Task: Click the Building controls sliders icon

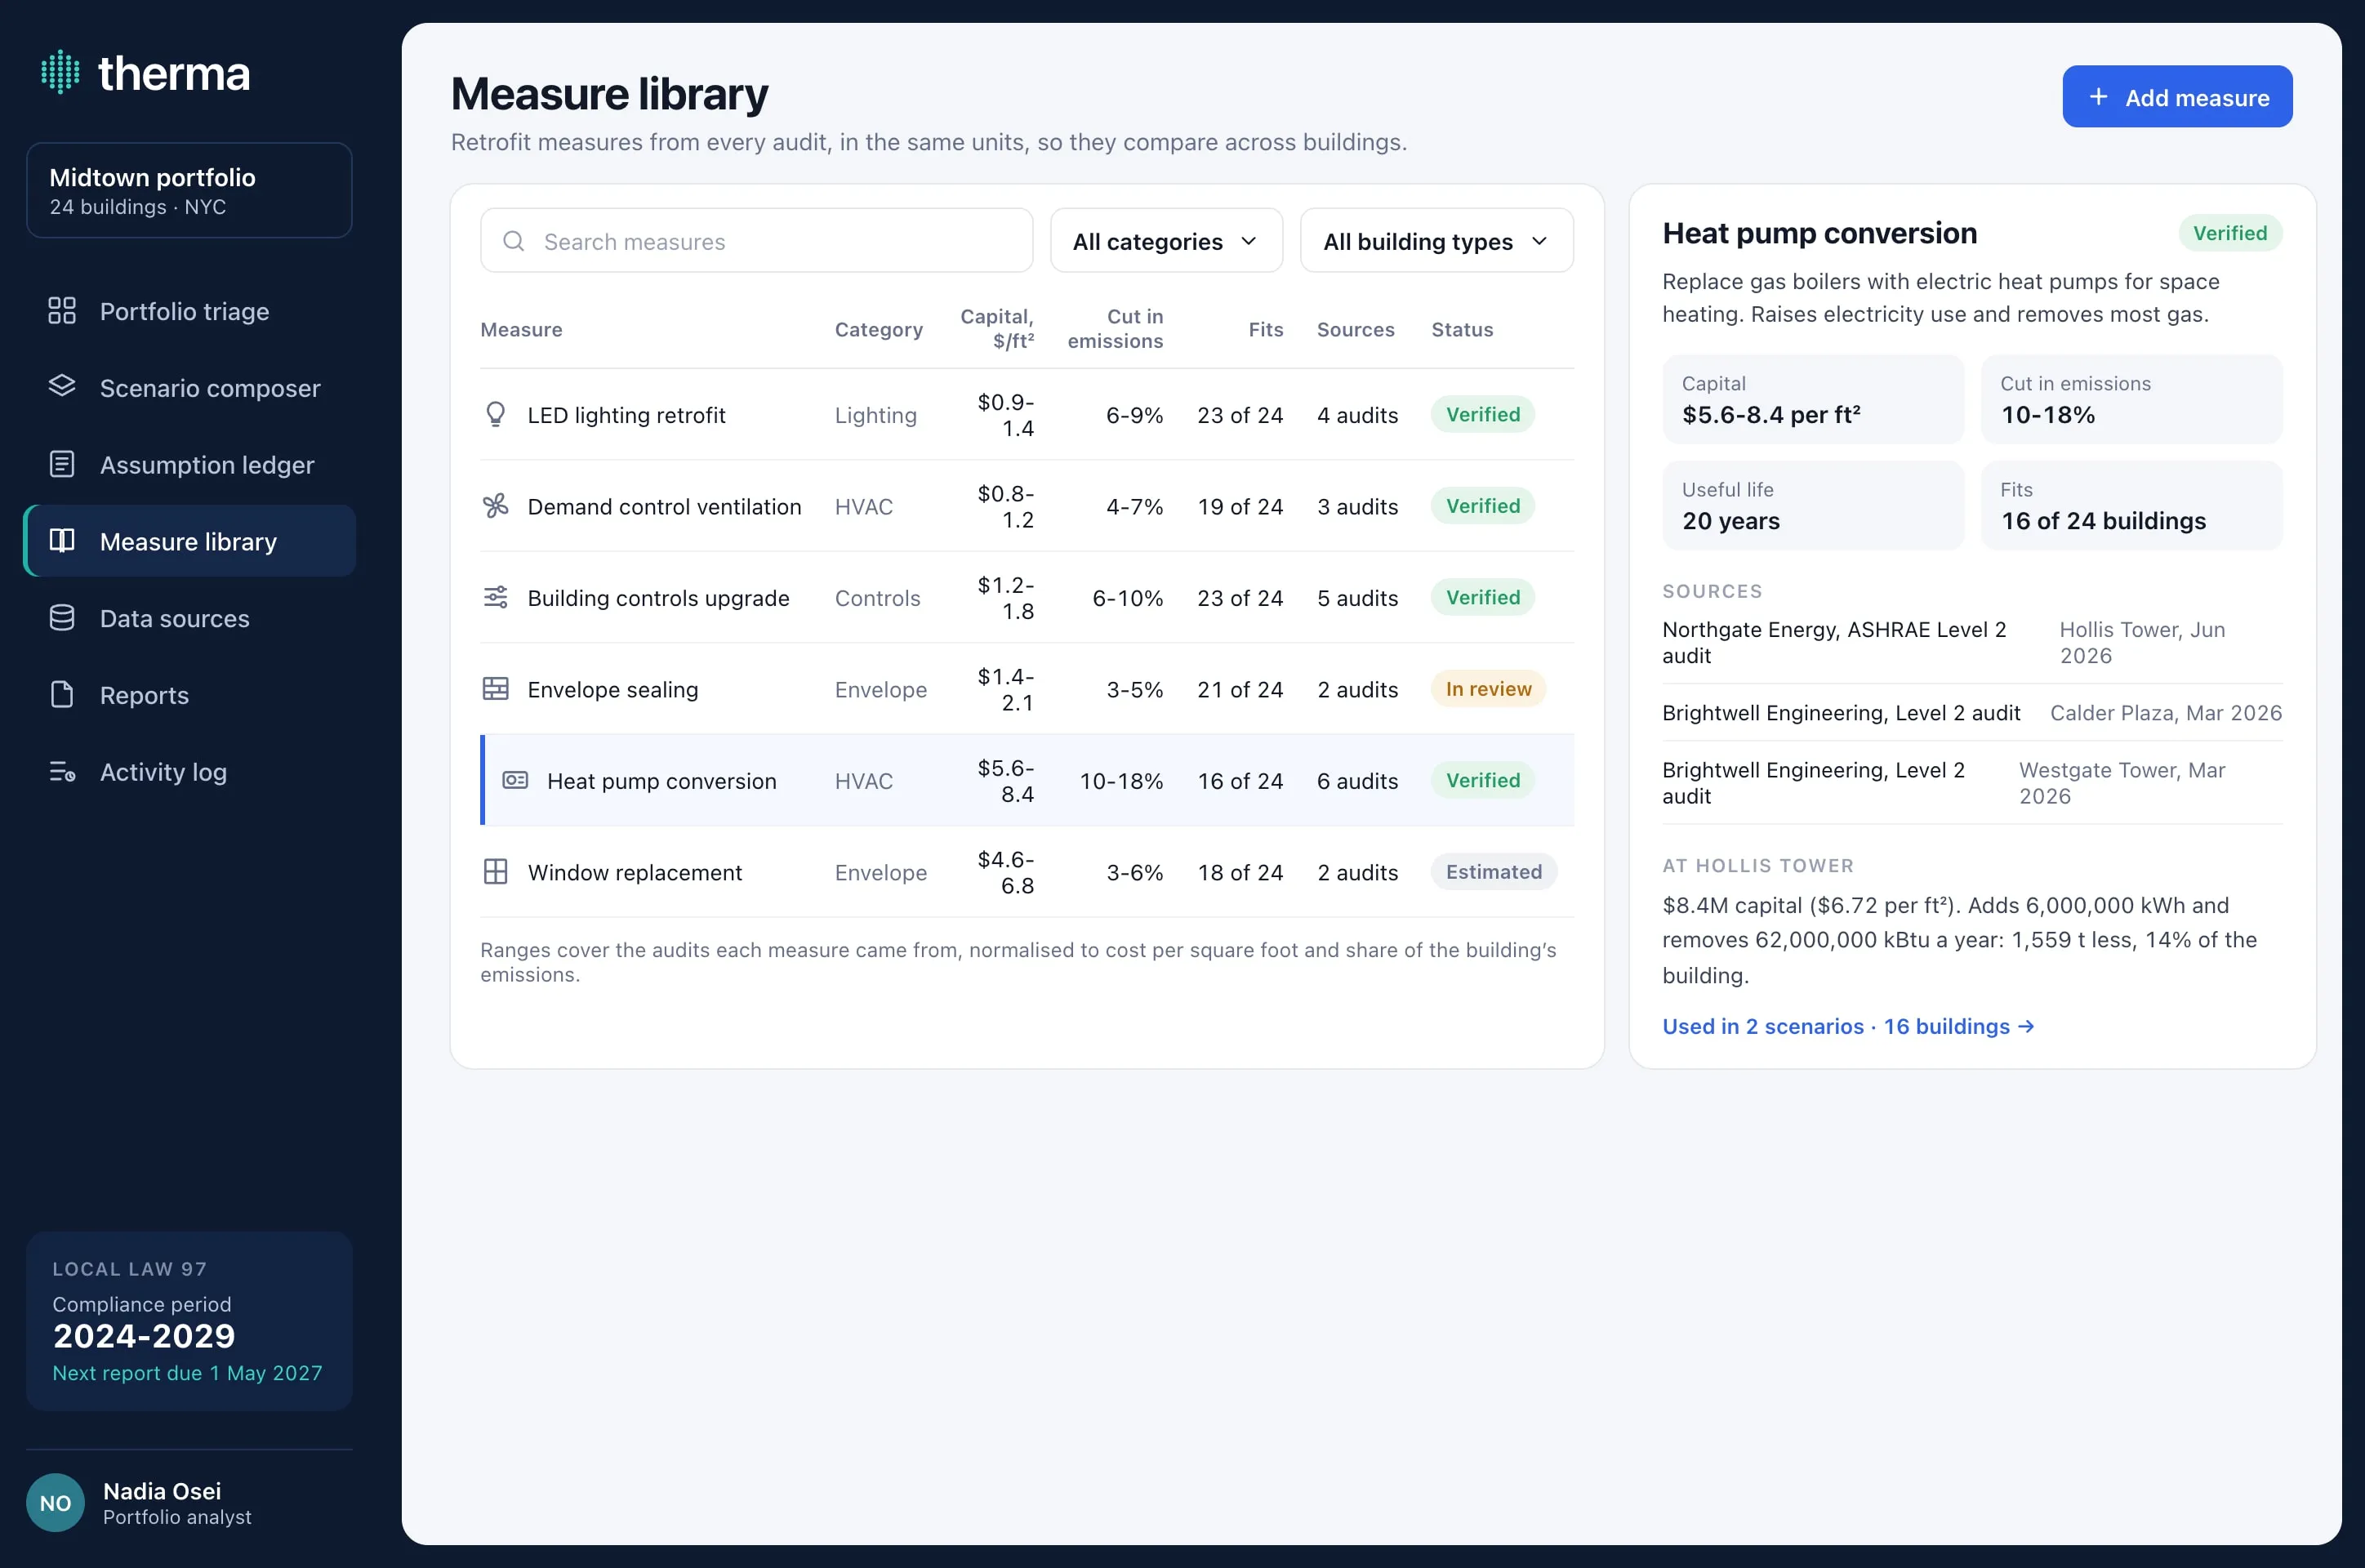Action: coord(495,597)
